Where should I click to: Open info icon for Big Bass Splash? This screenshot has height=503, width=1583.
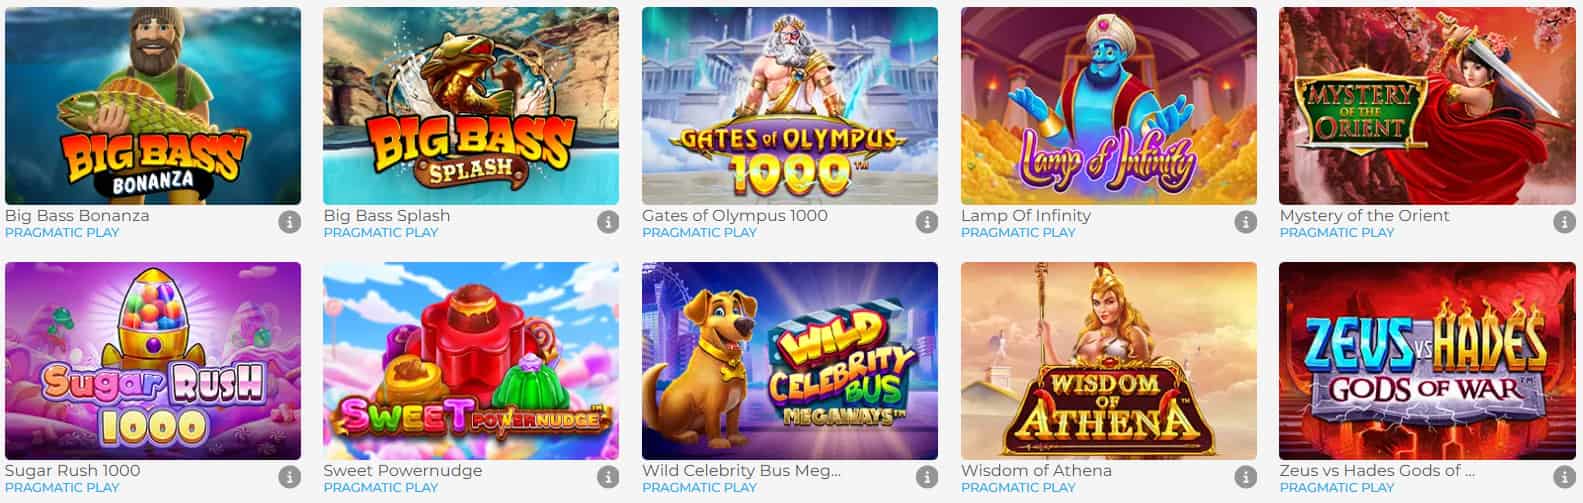[x=608, y=222]
